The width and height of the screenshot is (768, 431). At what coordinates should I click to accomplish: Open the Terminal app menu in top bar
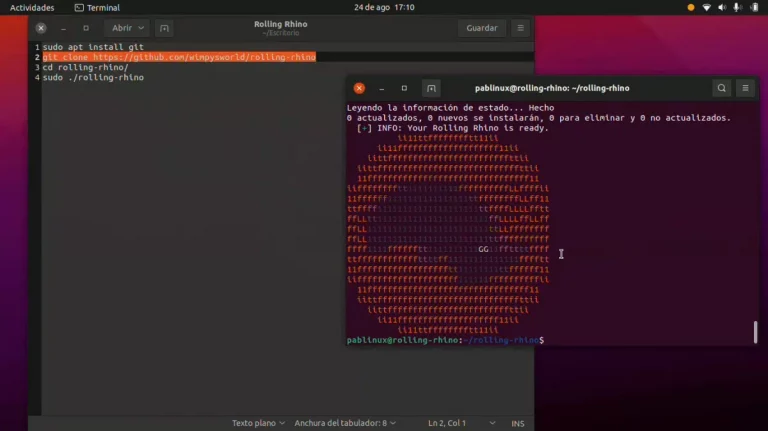pos(97,7)
